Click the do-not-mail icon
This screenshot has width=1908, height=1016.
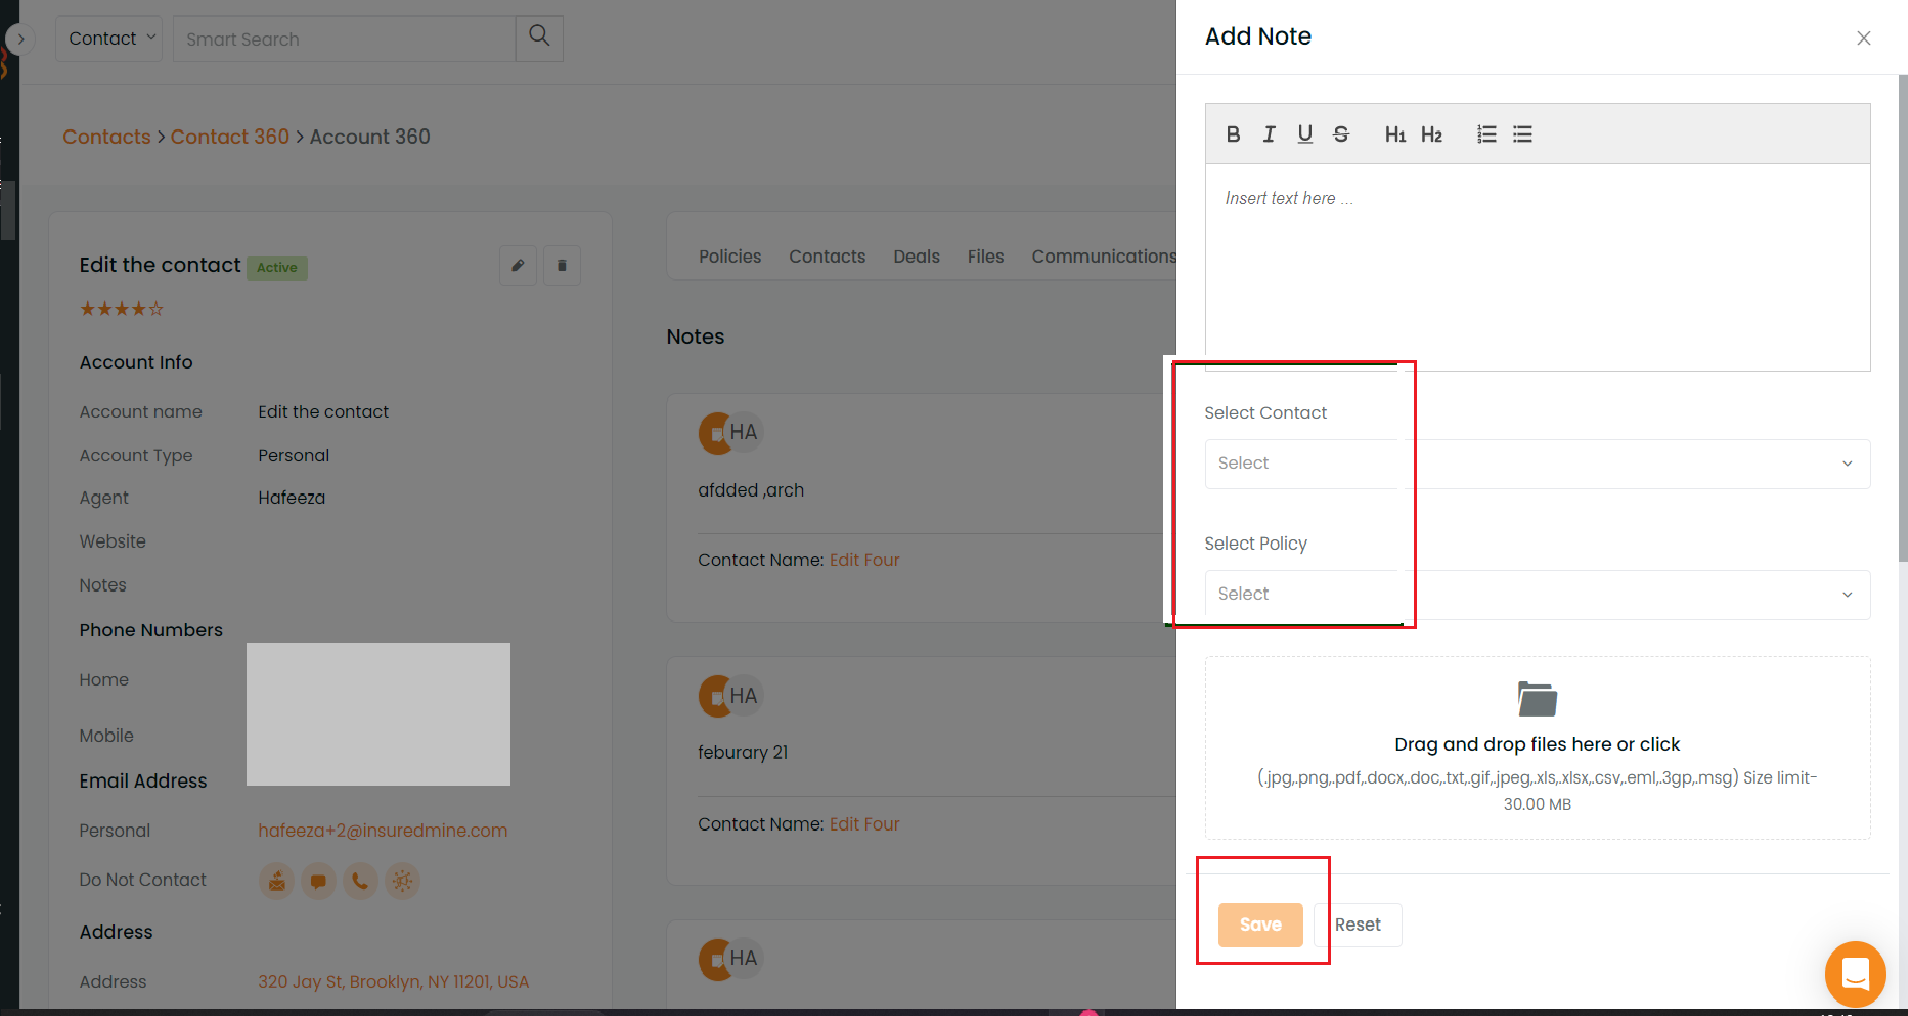pyautogui.click(x=277, y=881)
